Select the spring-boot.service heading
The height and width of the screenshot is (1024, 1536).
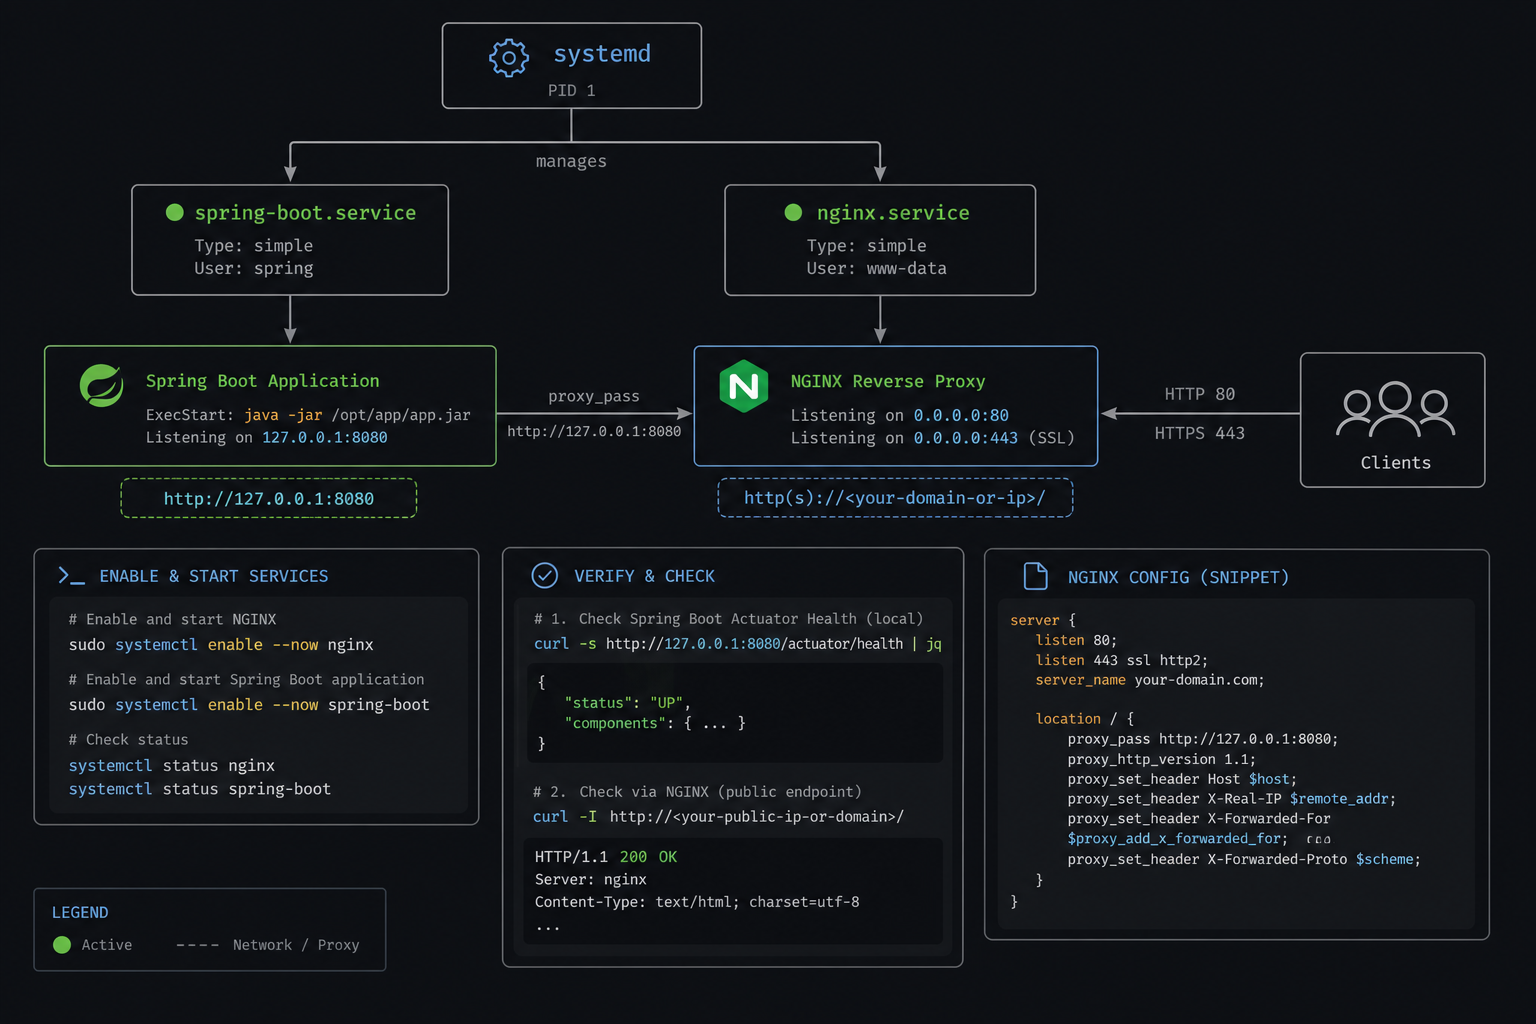305,213
